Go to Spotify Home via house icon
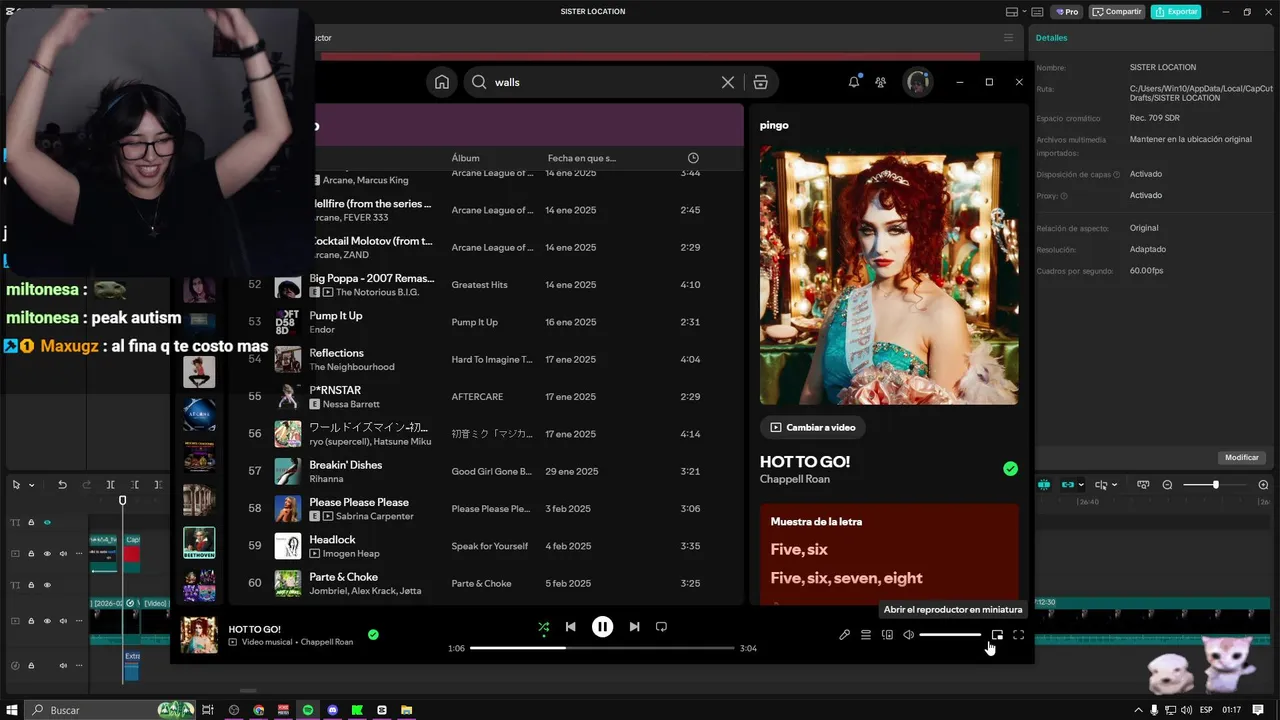 click(441, 82)
